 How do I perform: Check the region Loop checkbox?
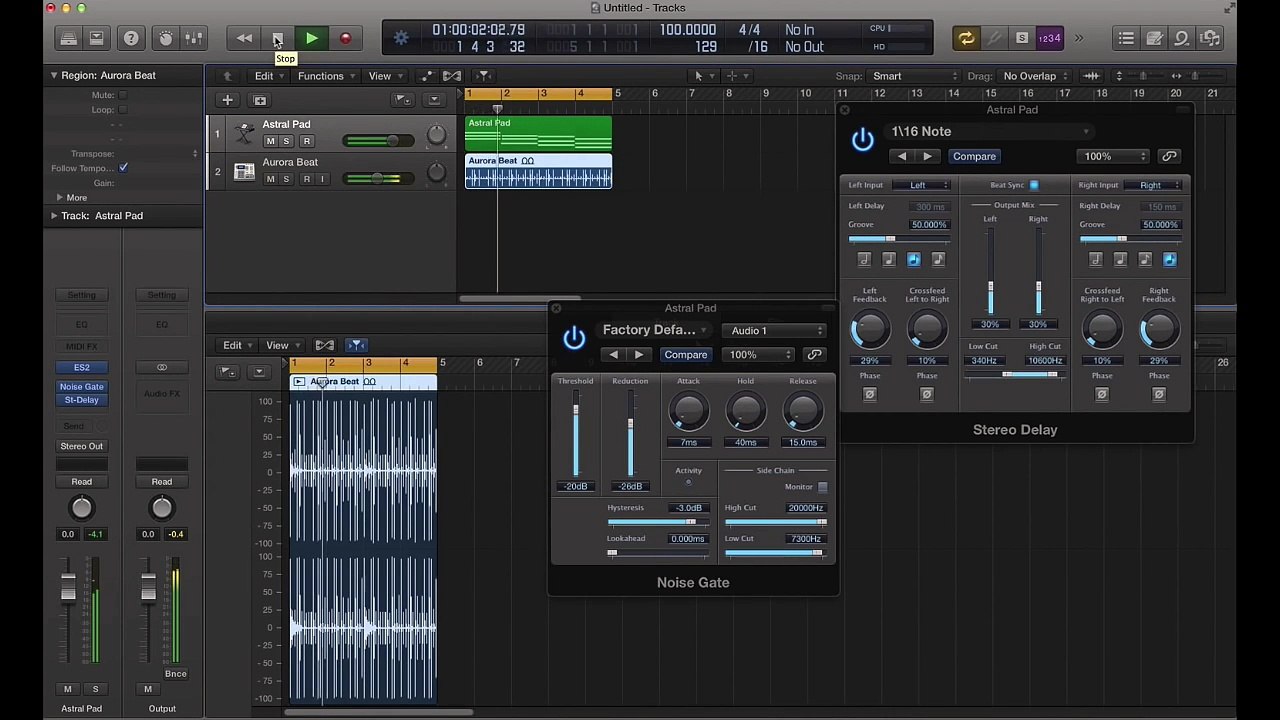123,110
